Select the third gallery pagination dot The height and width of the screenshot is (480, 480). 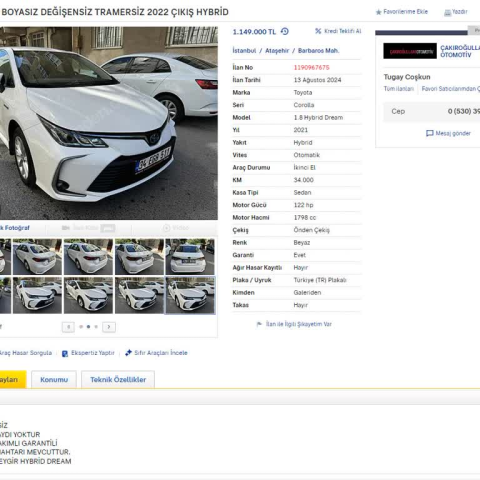point(96,327)
